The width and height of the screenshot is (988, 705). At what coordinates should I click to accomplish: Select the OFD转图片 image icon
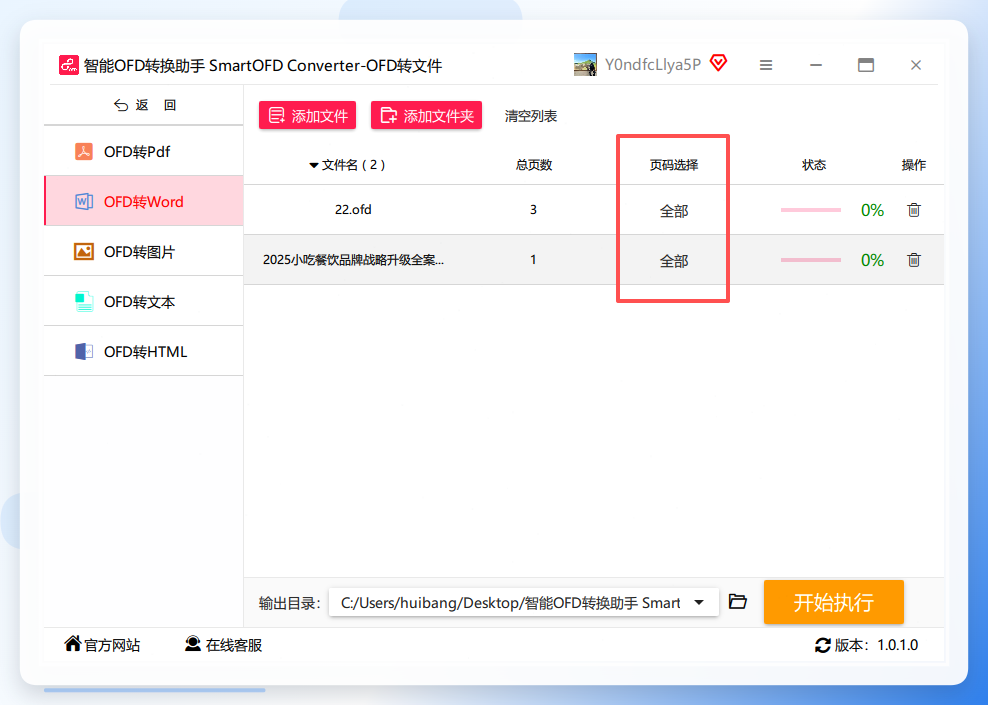click(x=84, y=251)
